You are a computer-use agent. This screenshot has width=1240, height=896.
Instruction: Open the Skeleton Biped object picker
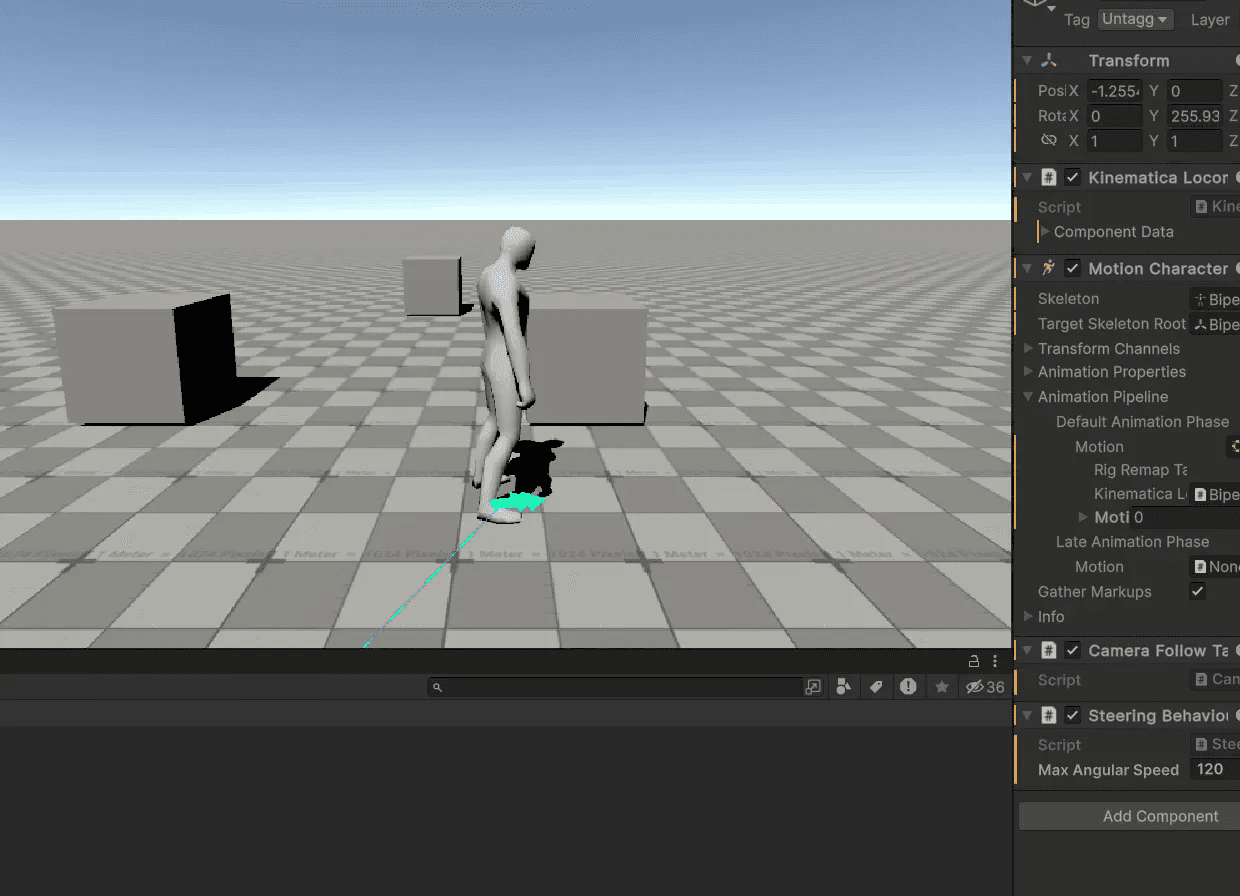(1214, 298)
